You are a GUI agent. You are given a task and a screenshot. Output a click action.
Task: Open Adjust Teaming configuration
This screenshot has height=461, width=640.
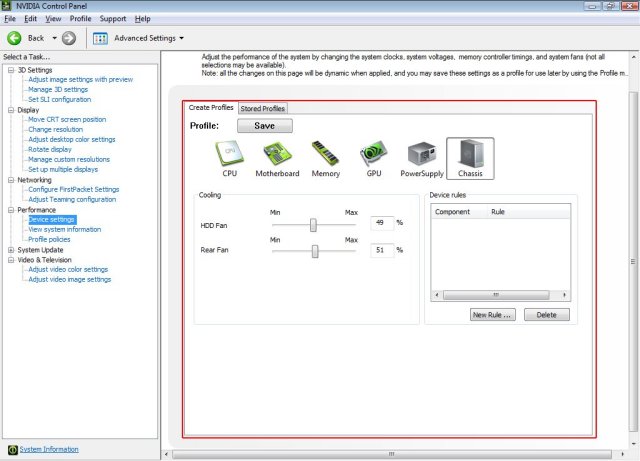click(72, 199)
